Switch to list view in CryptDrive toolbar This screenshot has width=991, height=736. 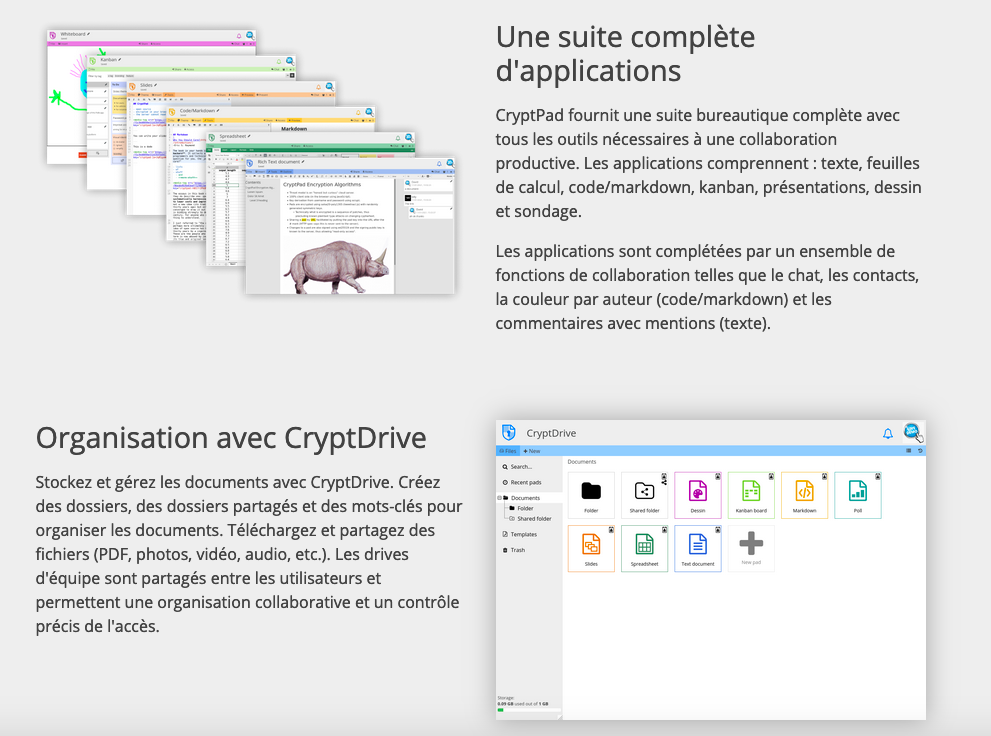point(909,451)
